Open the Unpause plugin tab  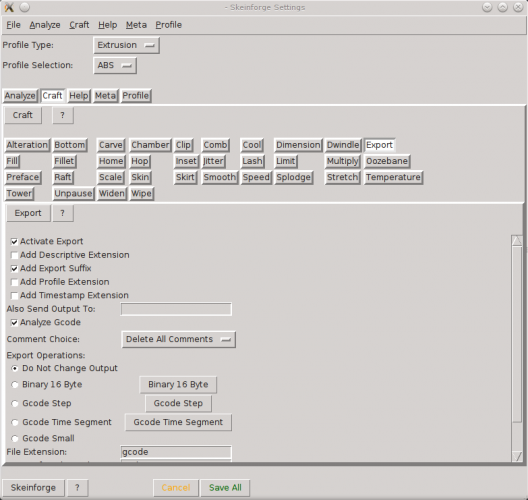[x=73, y=194]
